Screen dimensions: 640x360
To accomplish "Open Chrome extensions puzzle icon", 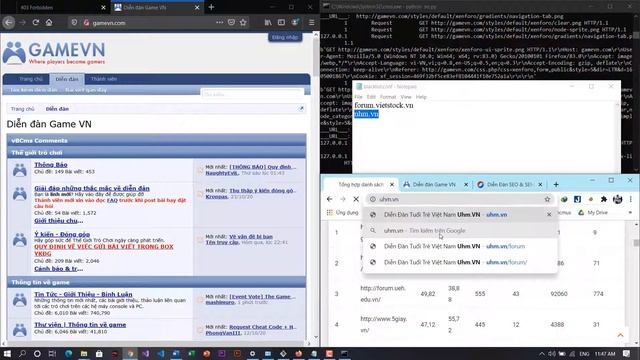I will tap(604, 199).
